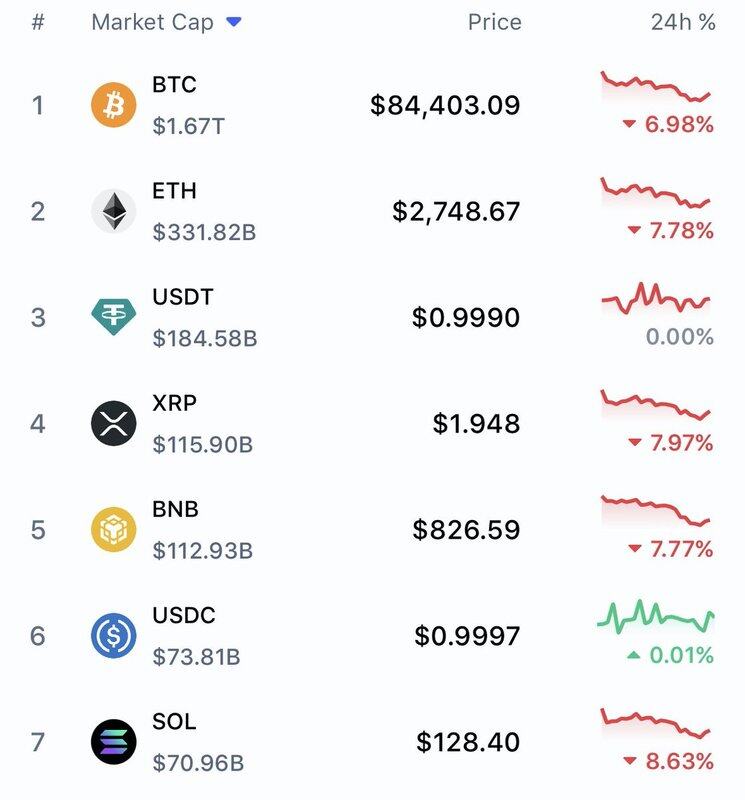Click the USDT market cap $184.58B
The width and height of the screenshot is (745, 800).
[204, 339]
